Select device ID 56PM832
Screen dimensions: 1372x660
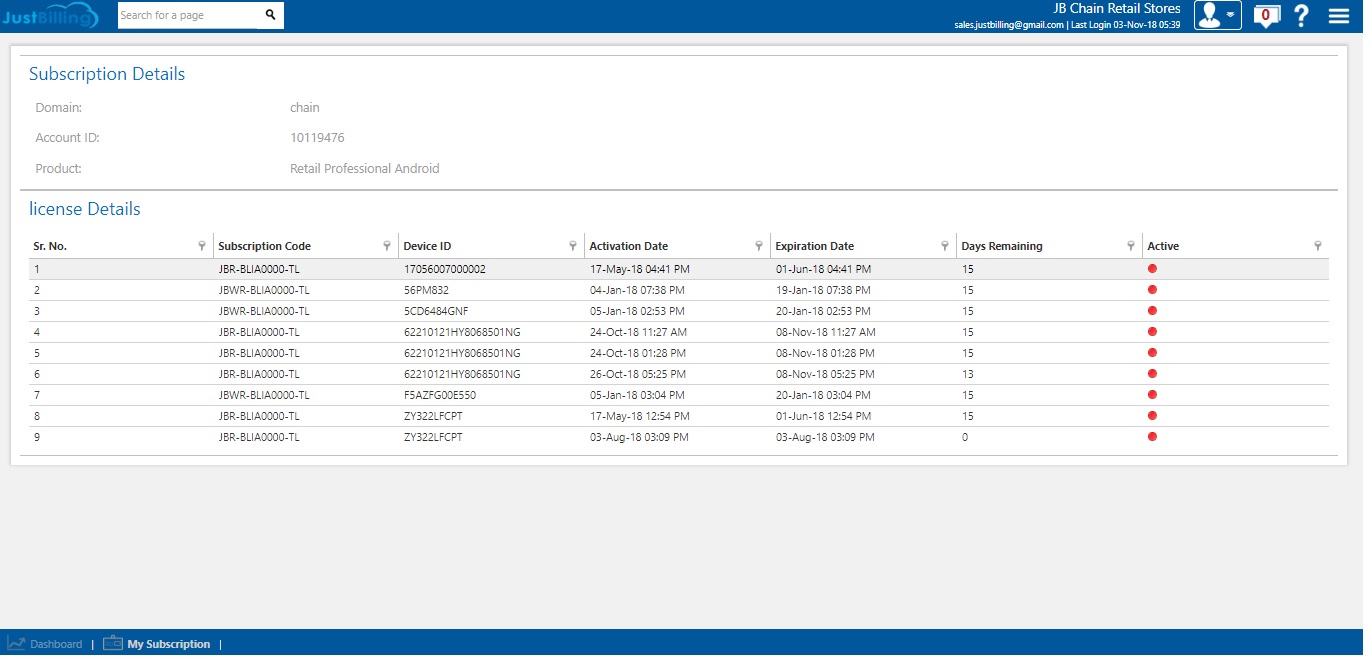424,290
